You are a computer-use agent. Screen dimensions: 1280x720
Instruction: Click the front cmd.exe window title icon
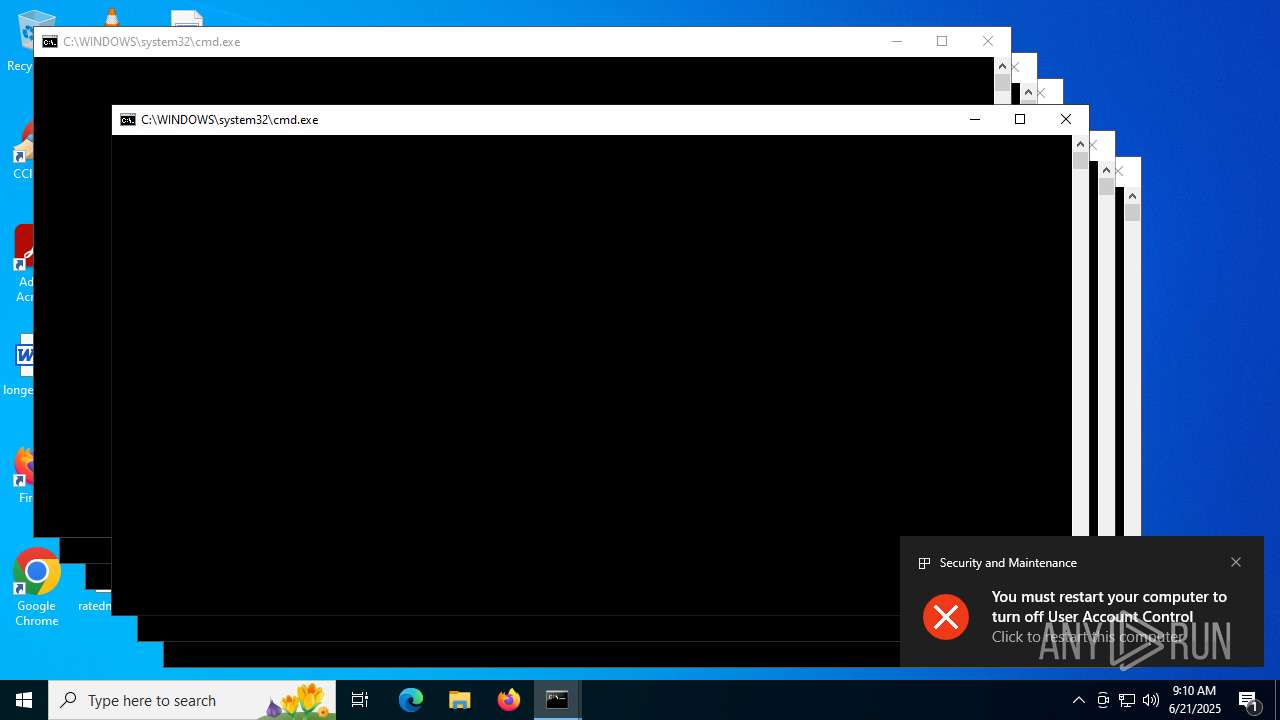tap(128, 120)
